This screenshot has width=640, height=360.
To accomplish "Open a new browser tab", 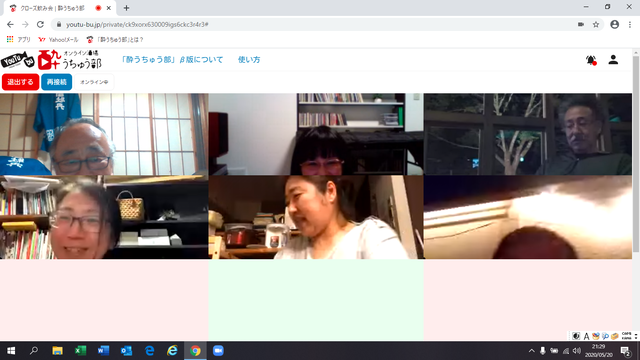I will pos(126,8).
